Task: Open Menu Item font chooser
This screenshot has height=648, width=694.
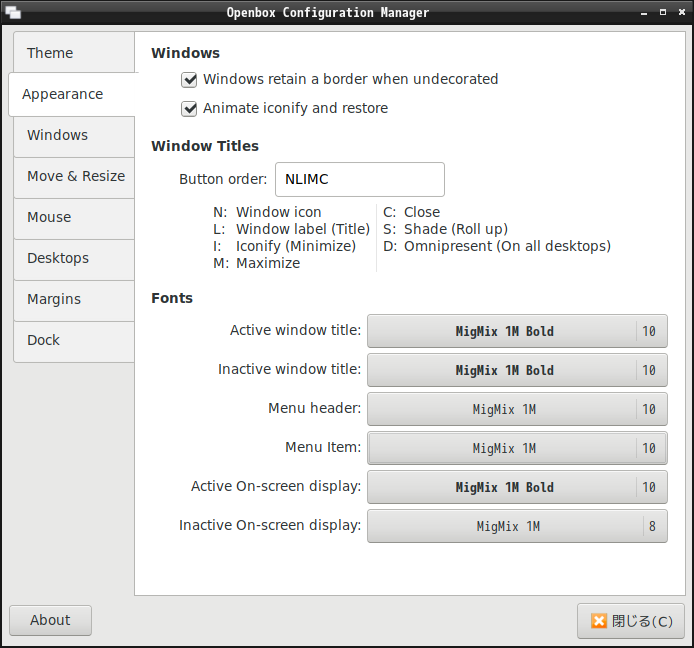Action: pos(517,448)
